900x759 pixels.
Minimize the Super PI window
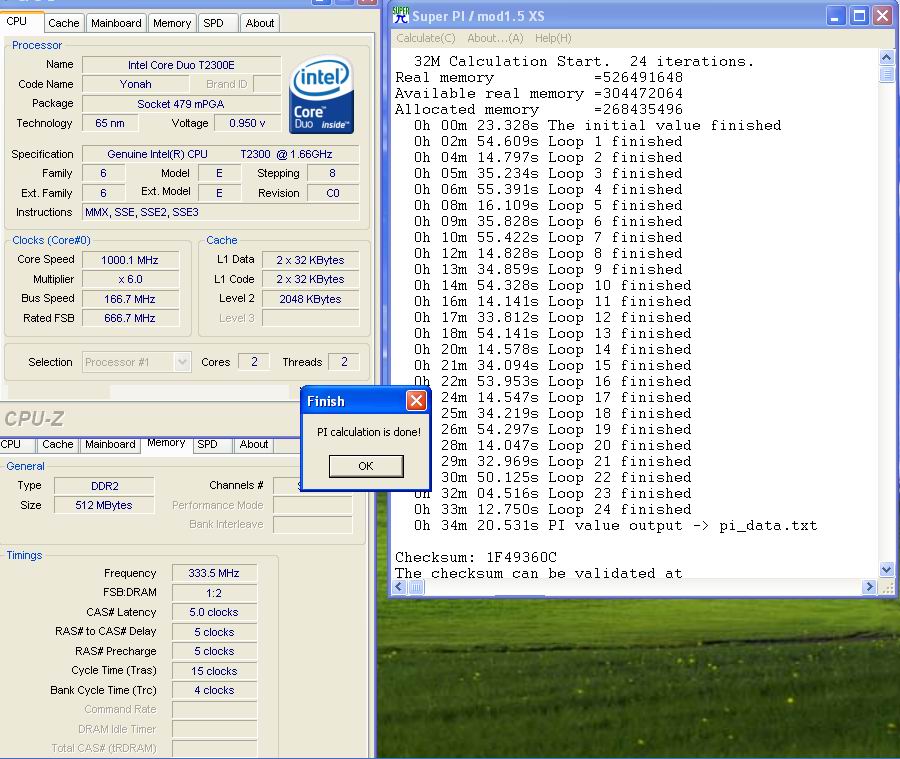click(x=835, y=16)
